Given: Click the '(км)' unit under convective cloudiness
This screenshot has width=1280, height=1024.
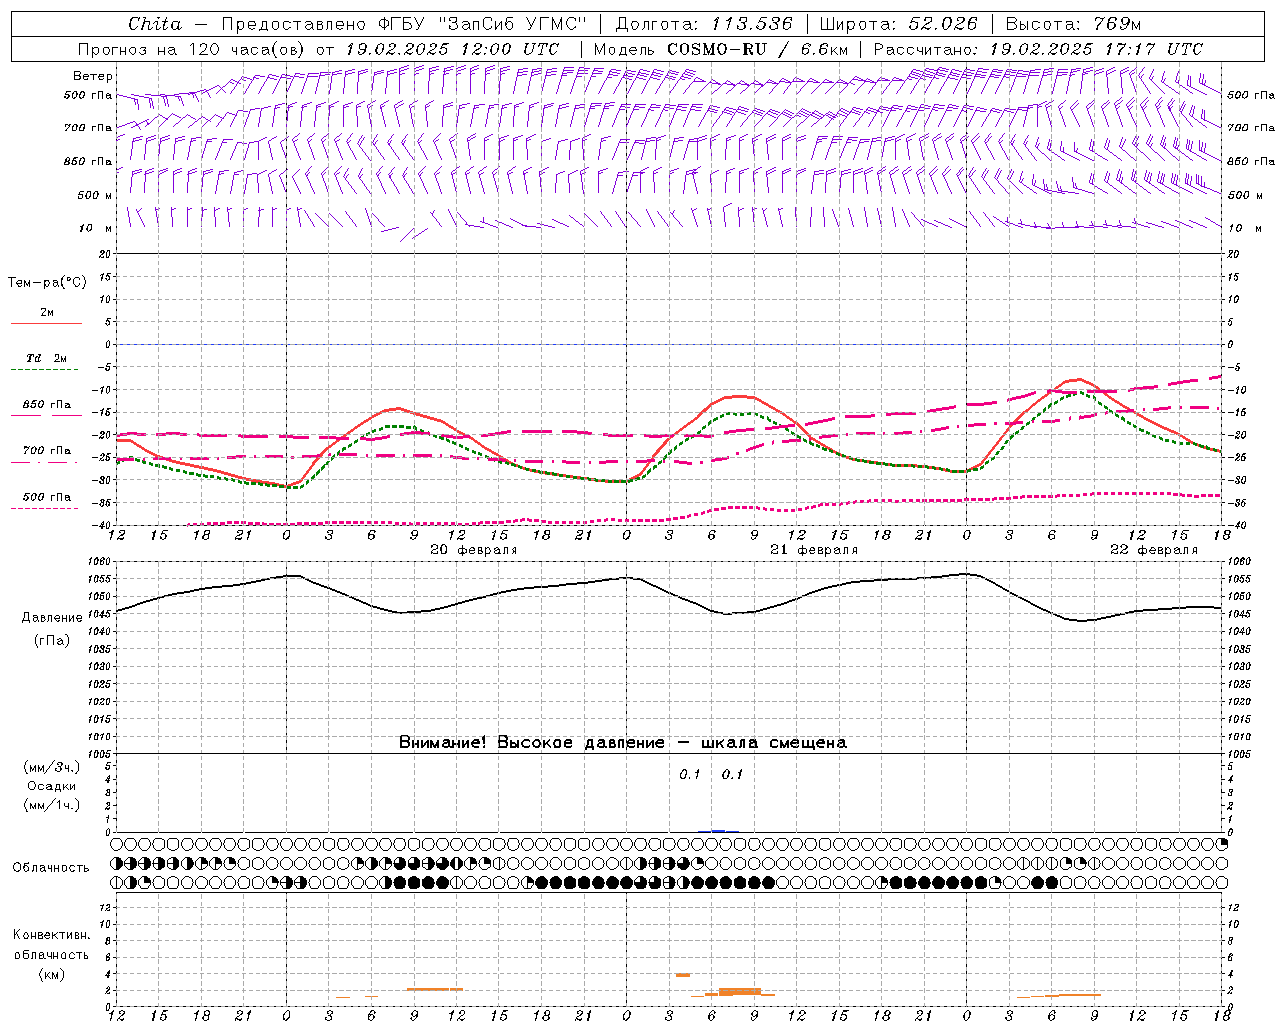Looking at the screenshot, I should [51, 974].
